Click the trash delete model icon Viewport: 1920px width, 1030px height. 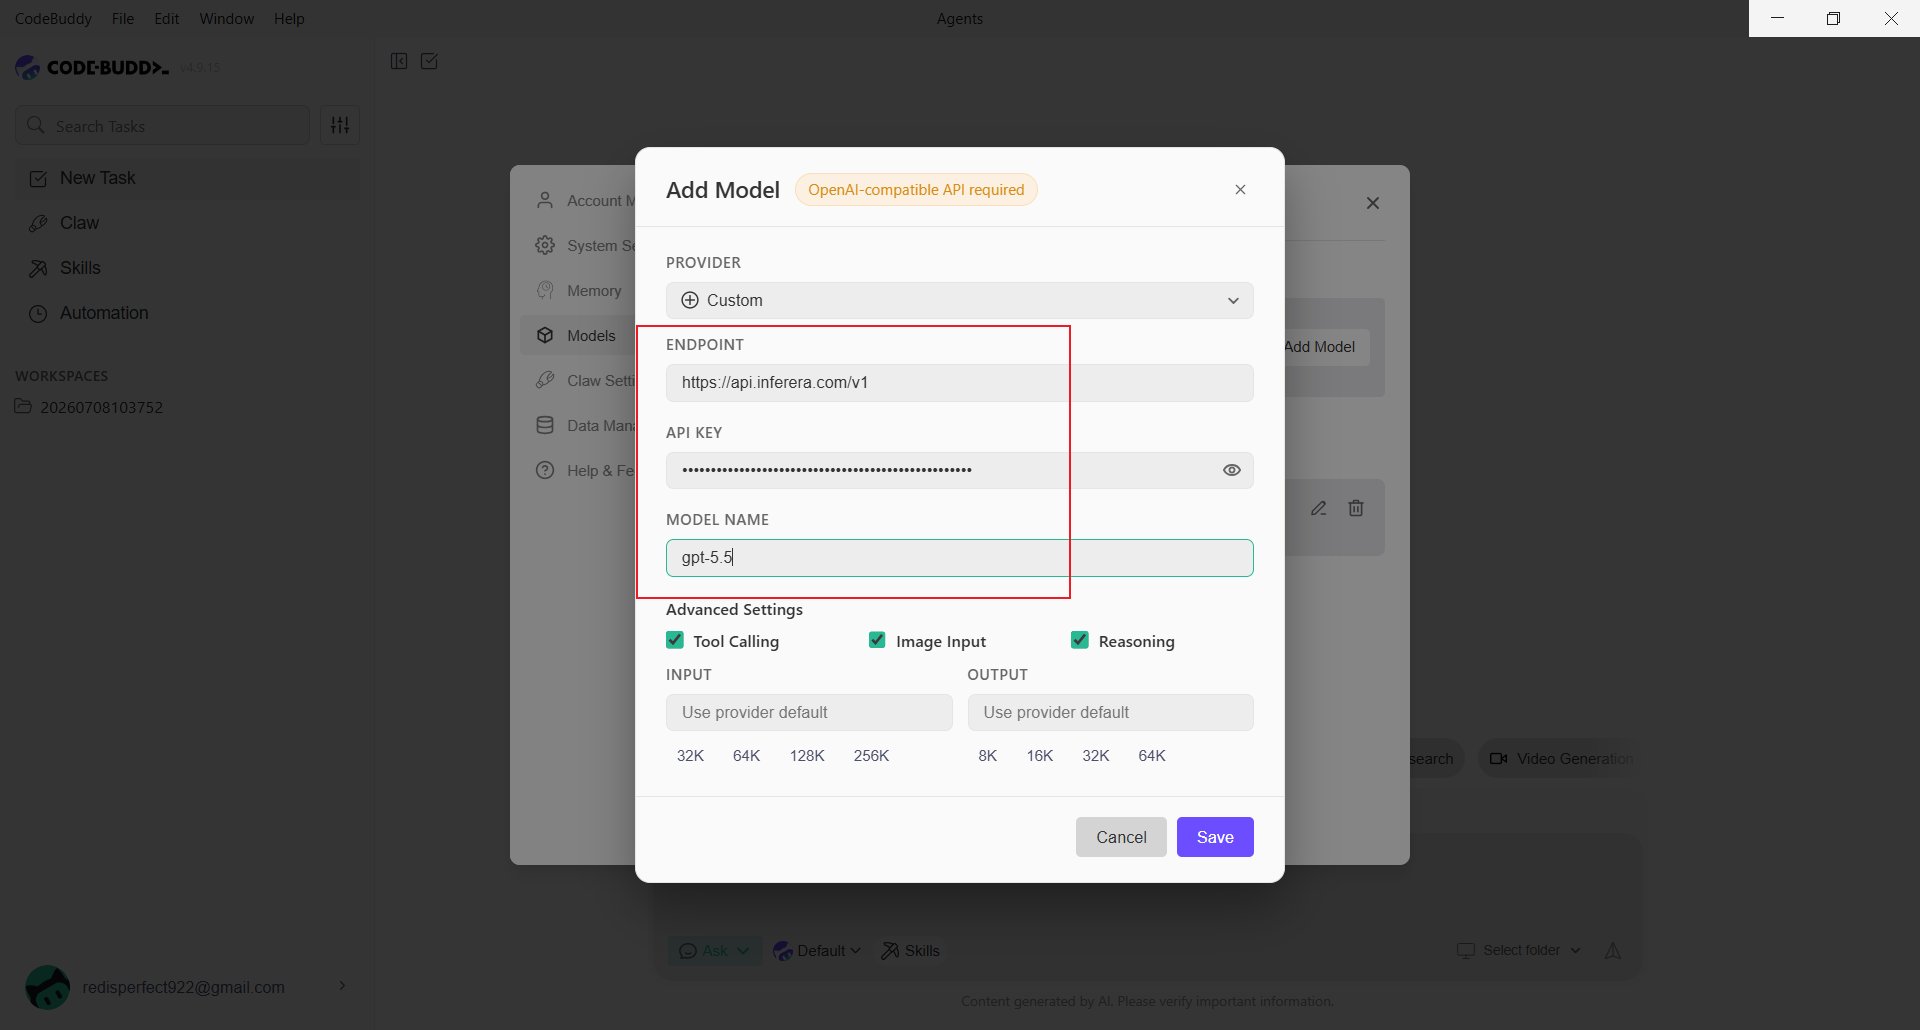pos(1356,508)
